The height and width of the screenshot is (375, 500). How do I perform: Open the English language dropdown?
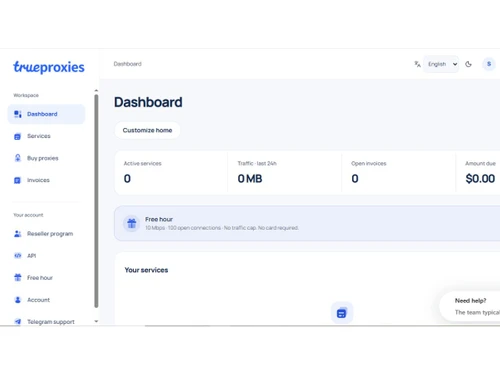pos(441,64)
